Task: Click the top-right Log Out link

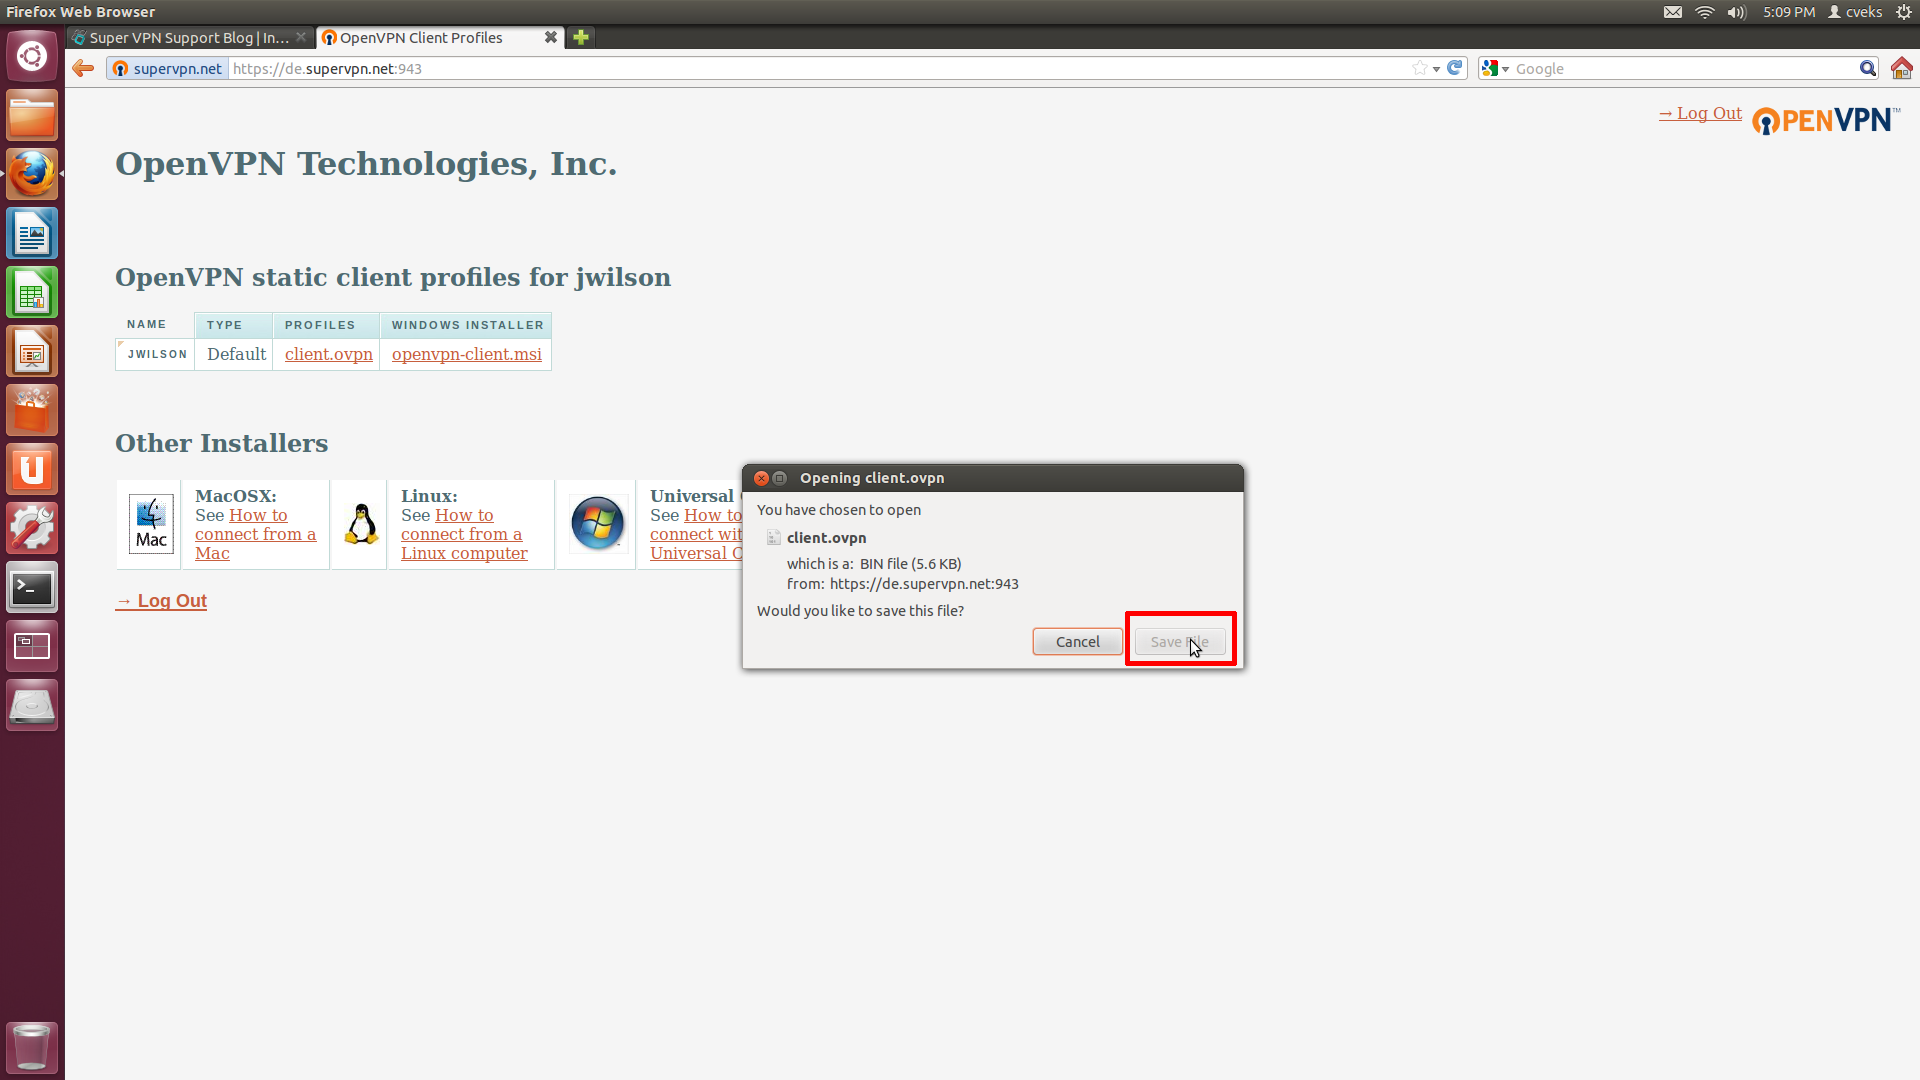Action: [1700, 113]
